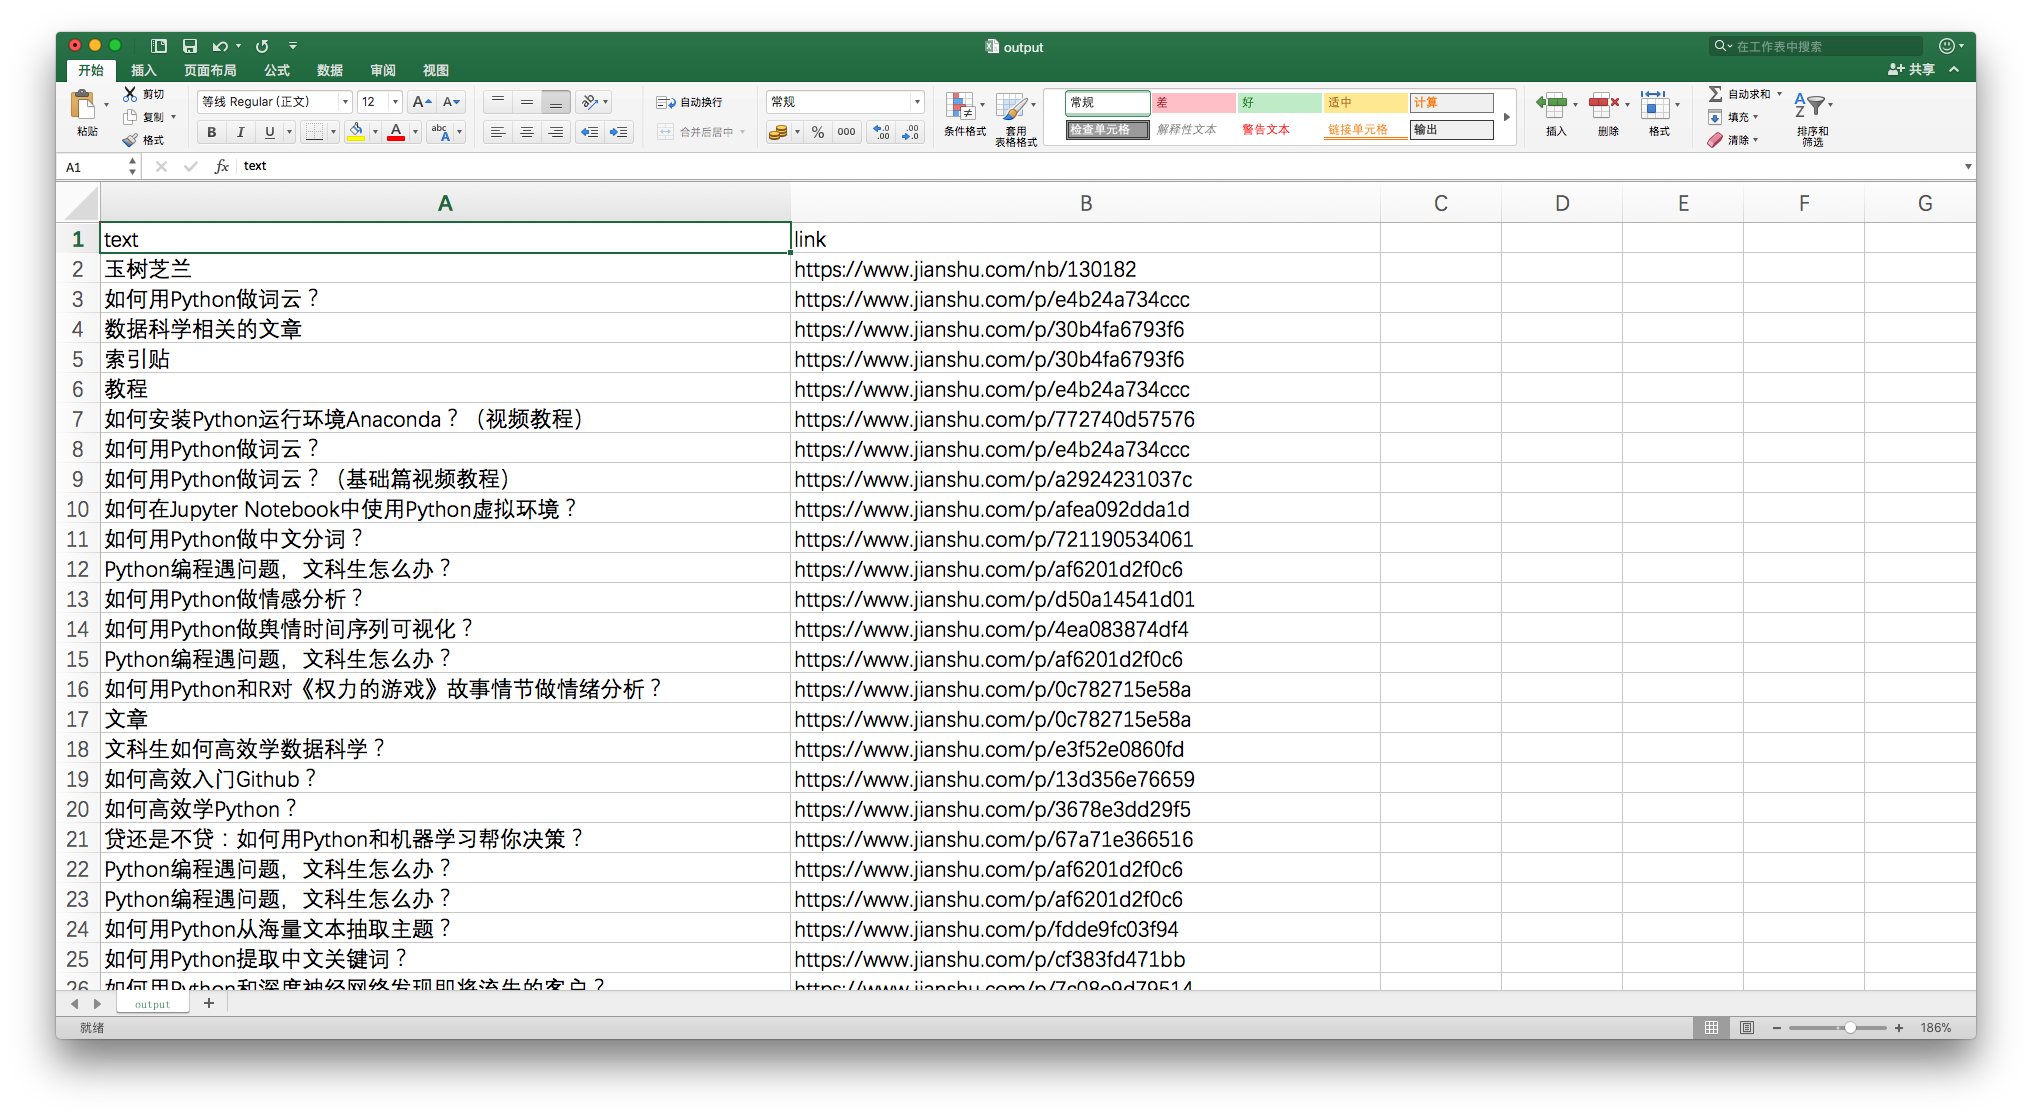
Task: Open the Sort and Filter (排序和筛选) icon
Action: (1812, 106)
